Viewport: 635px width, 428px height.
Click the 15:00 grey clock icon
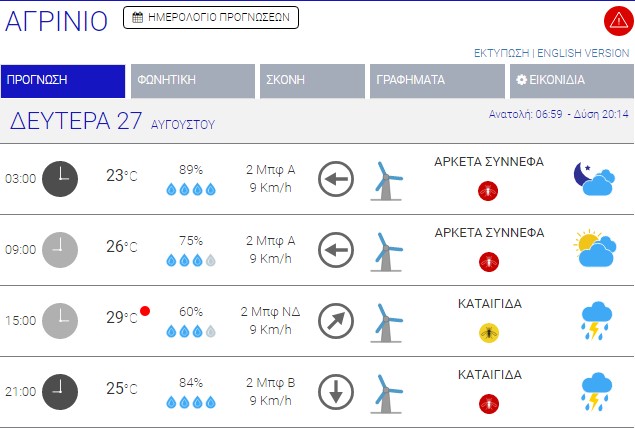point(60,320)
